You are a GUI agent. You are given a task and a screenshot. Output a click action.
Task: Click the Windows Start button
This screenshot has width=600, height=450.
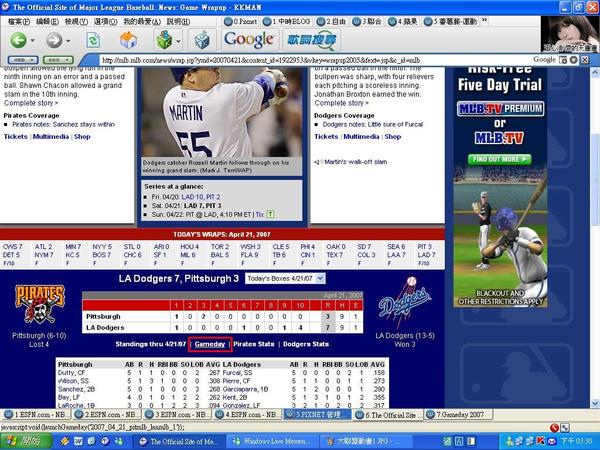(26, 442)
